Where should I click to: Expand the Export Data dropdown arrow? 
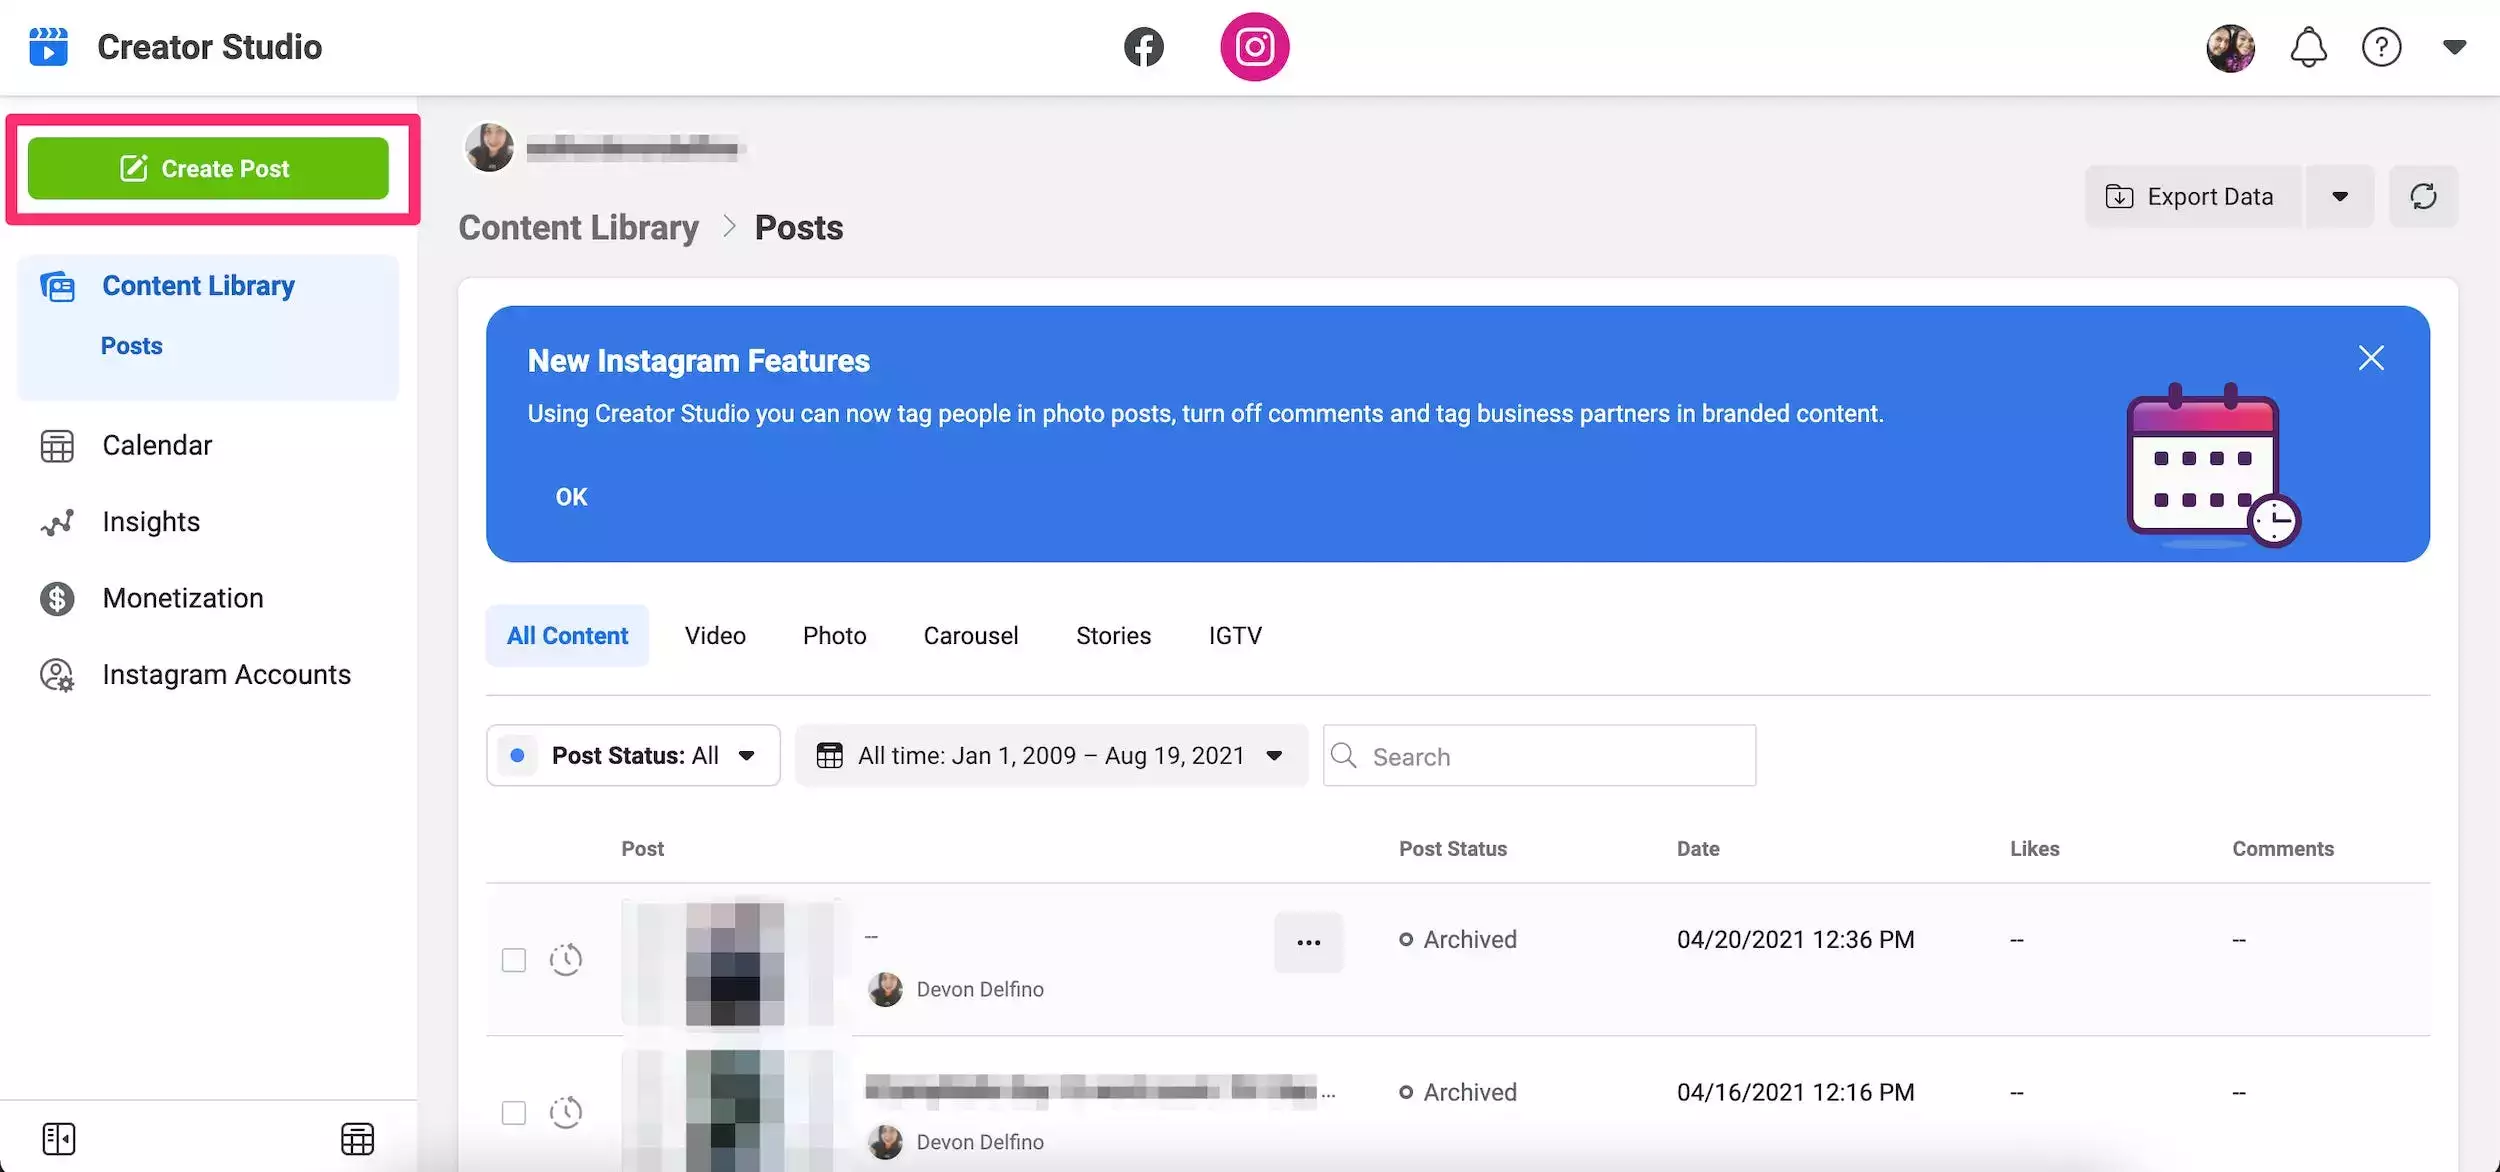tap(2339, 197)
